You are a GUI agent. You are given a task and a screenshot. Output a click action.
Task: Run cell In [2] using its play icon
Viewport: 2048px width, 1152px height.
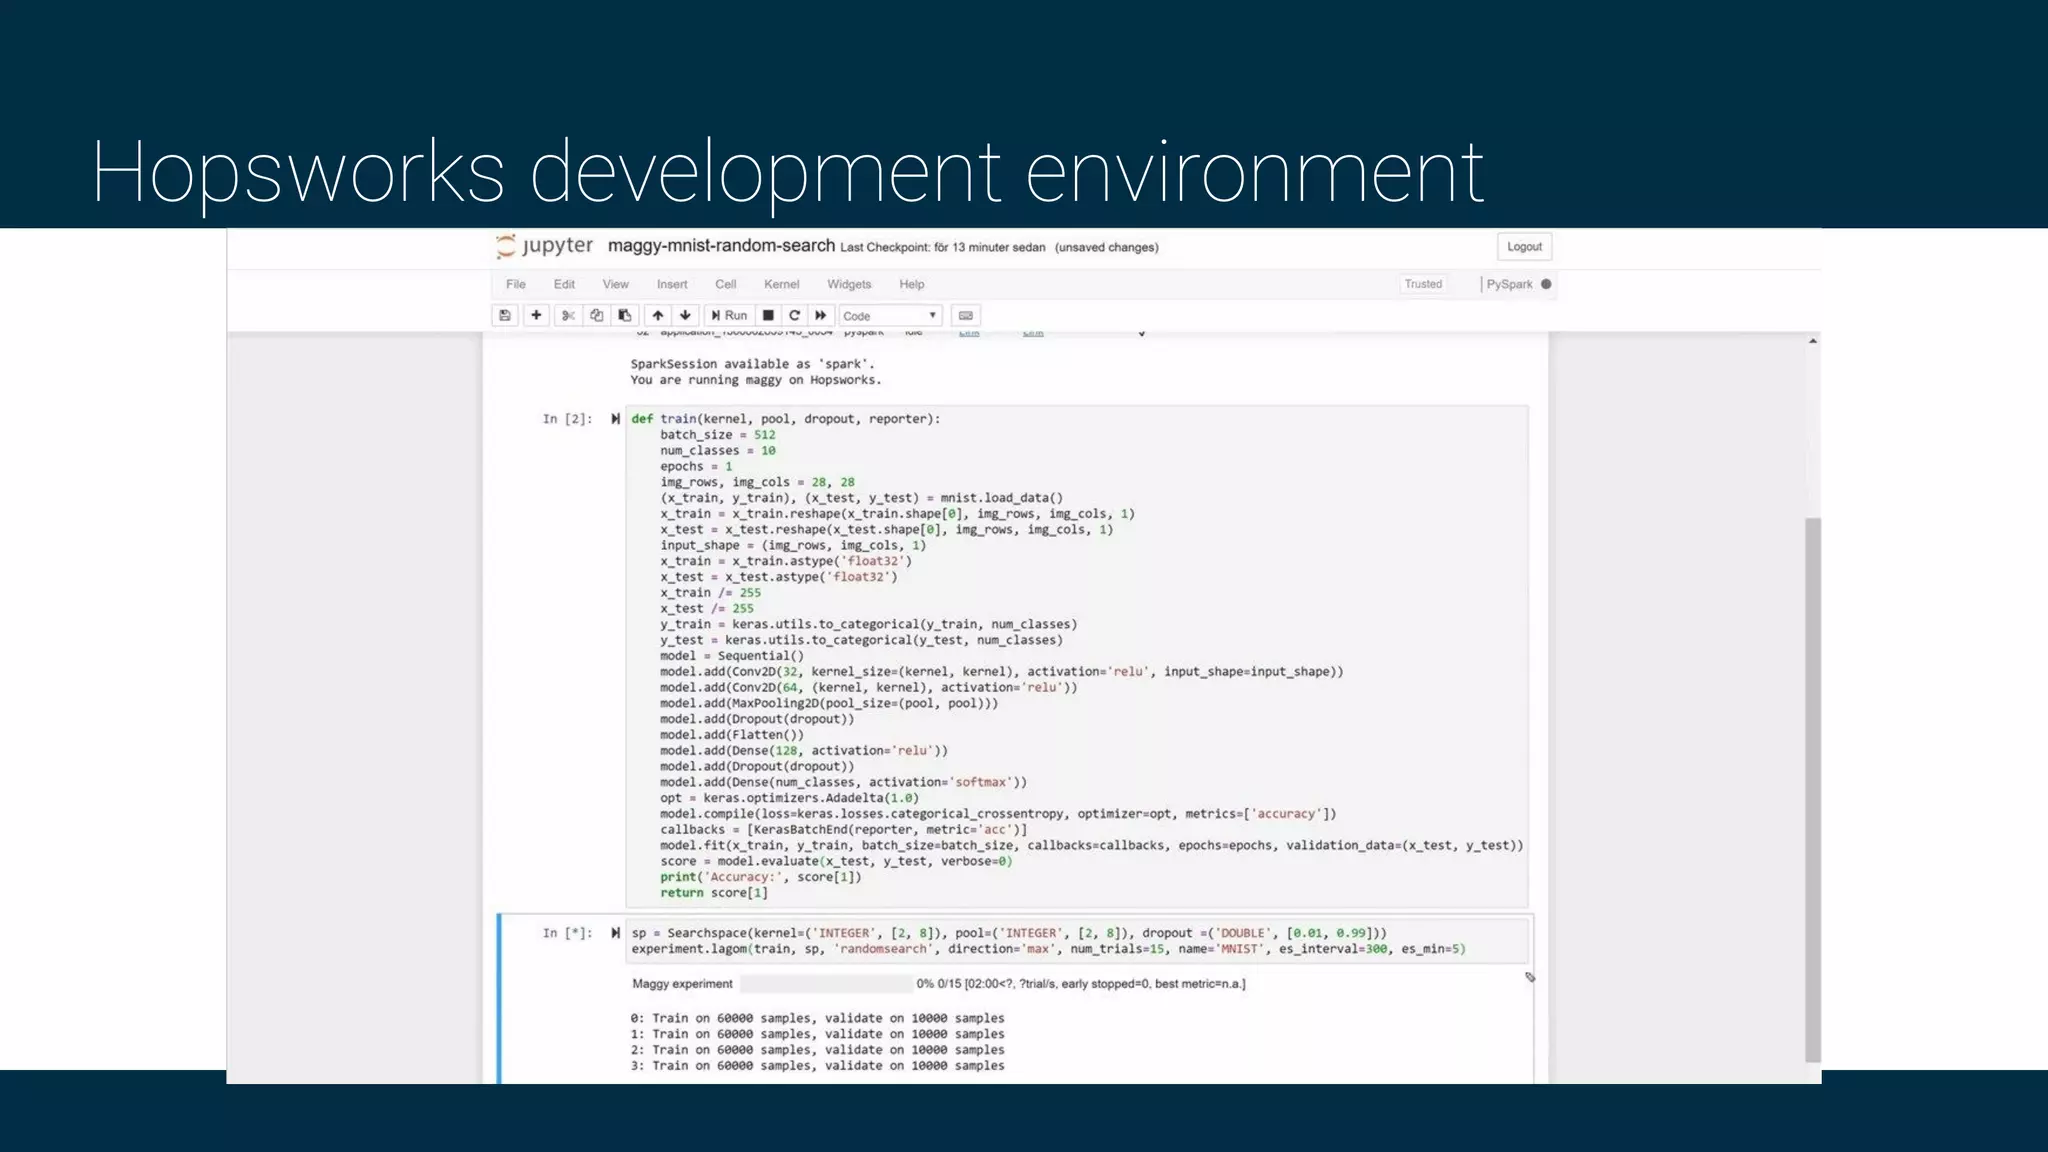tap(615, 419)
